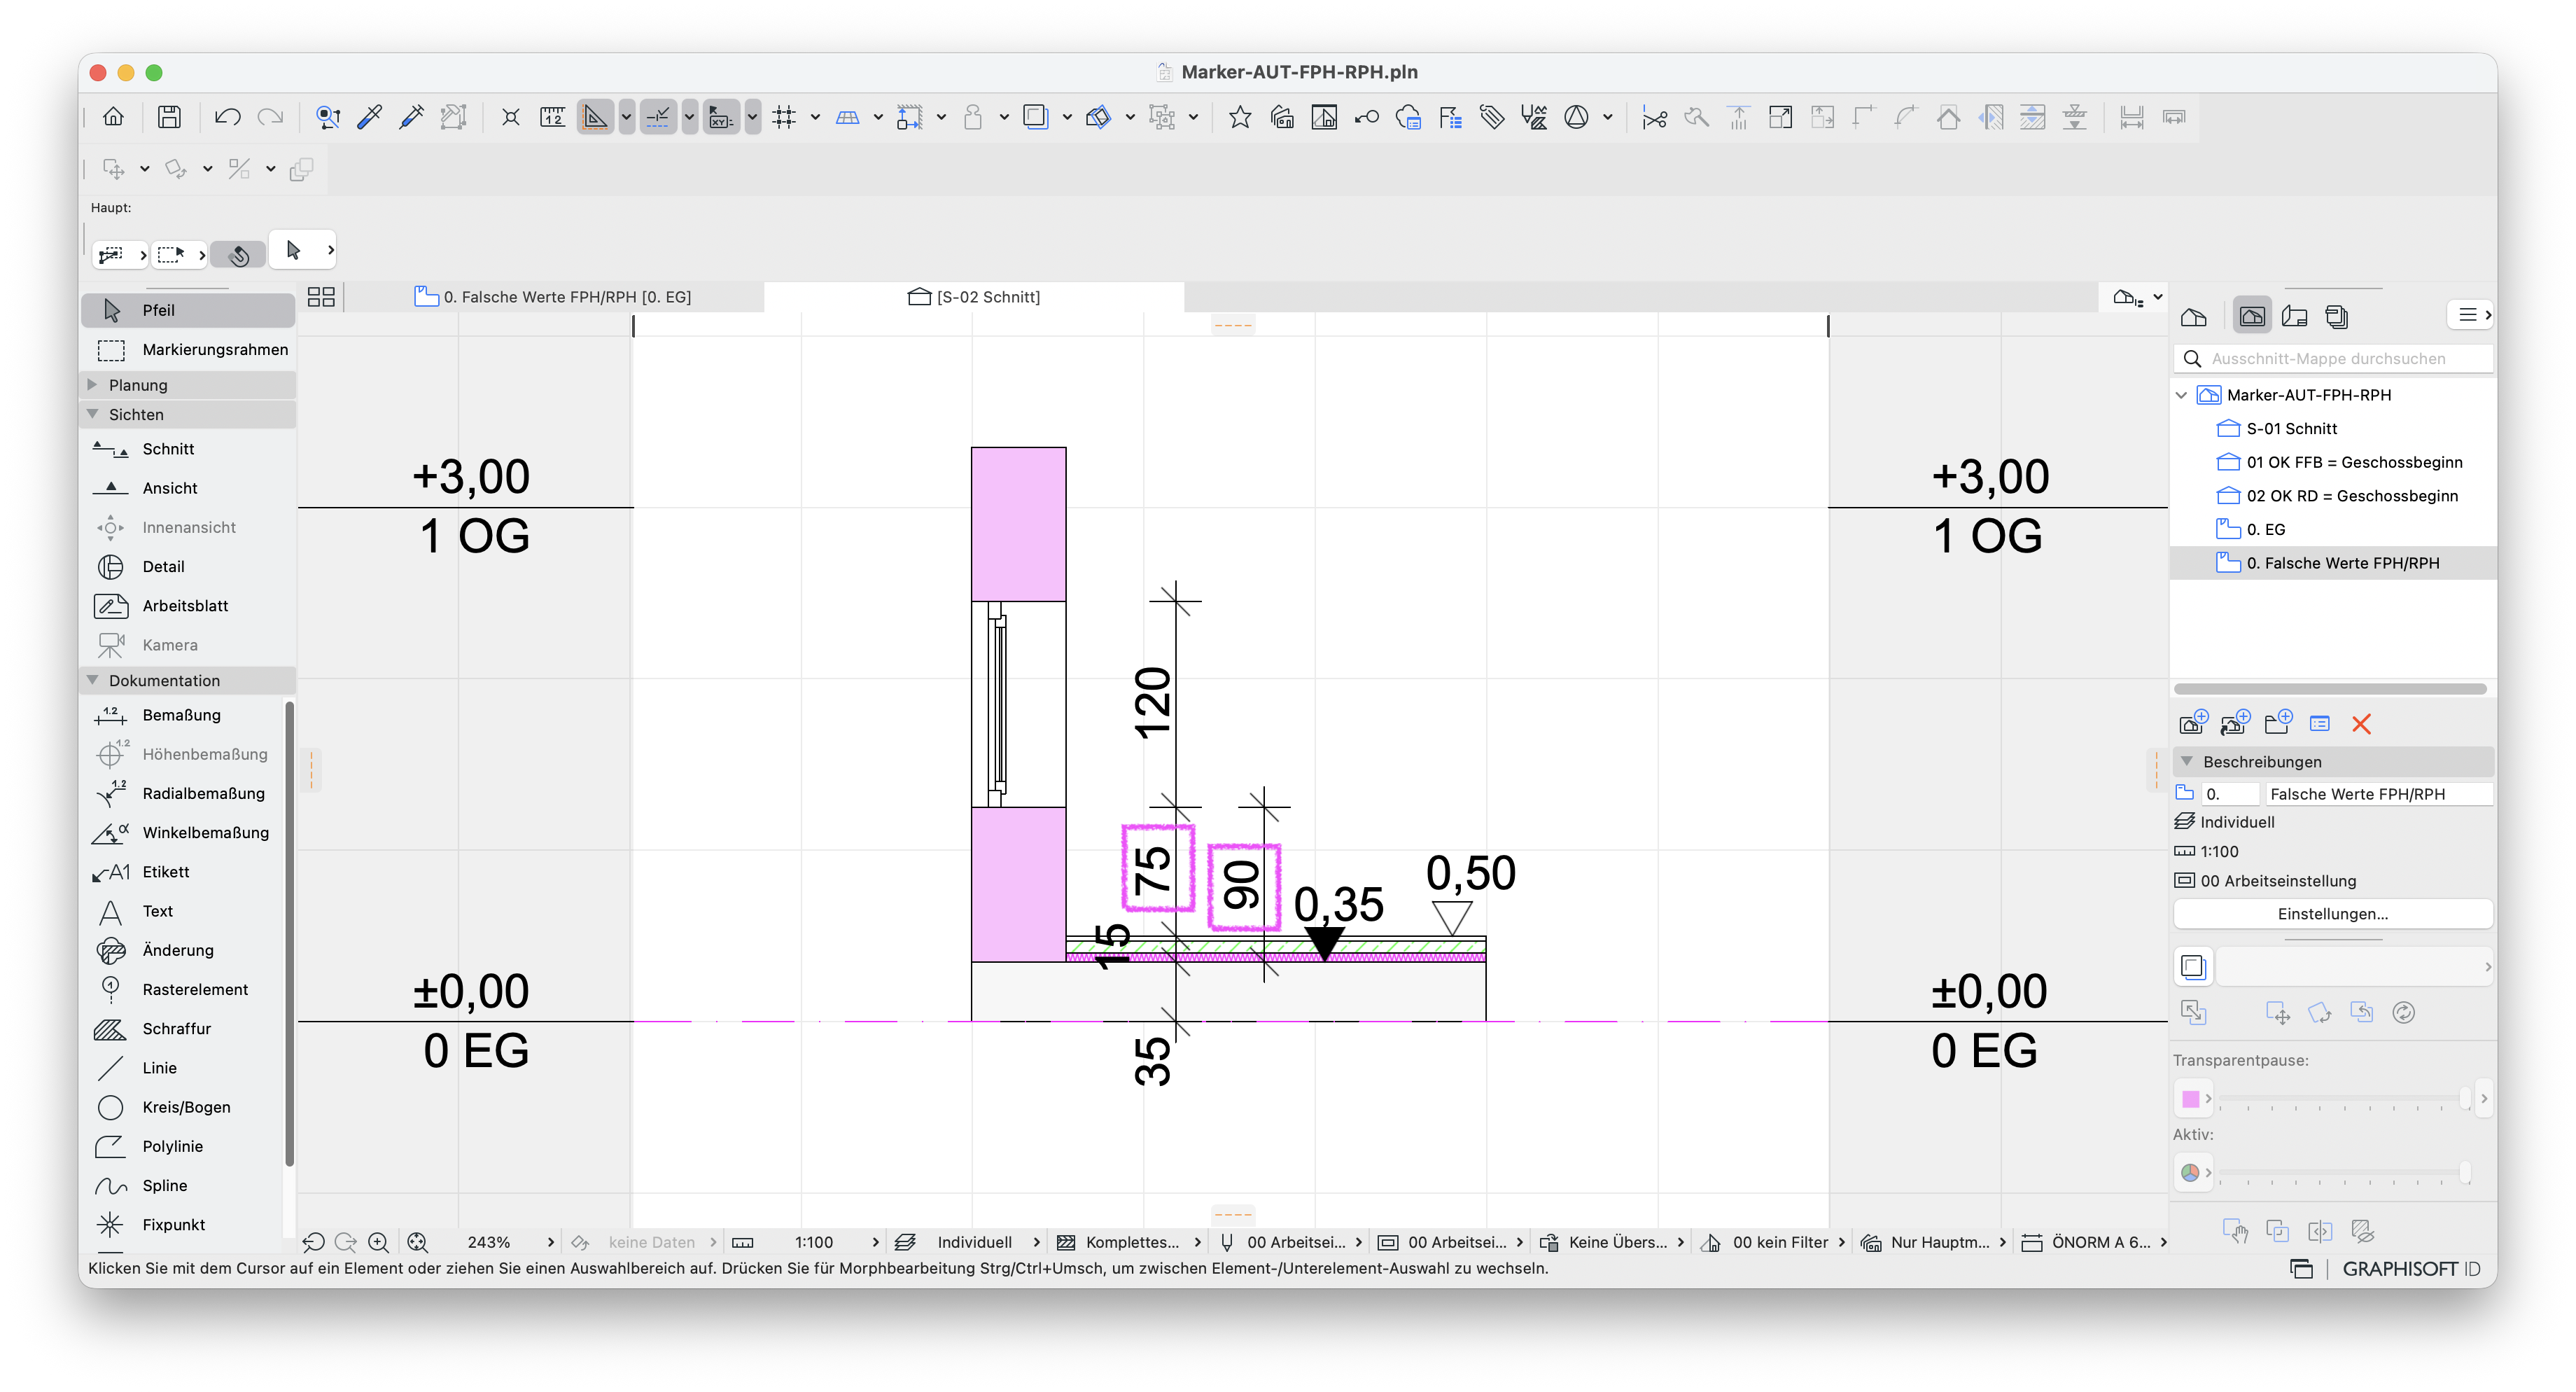Image resolution: width=2576 pixels, height=1392 pixels.
Task: Collapse the Dokumentation tool group
Action: [x=92, y=680]
